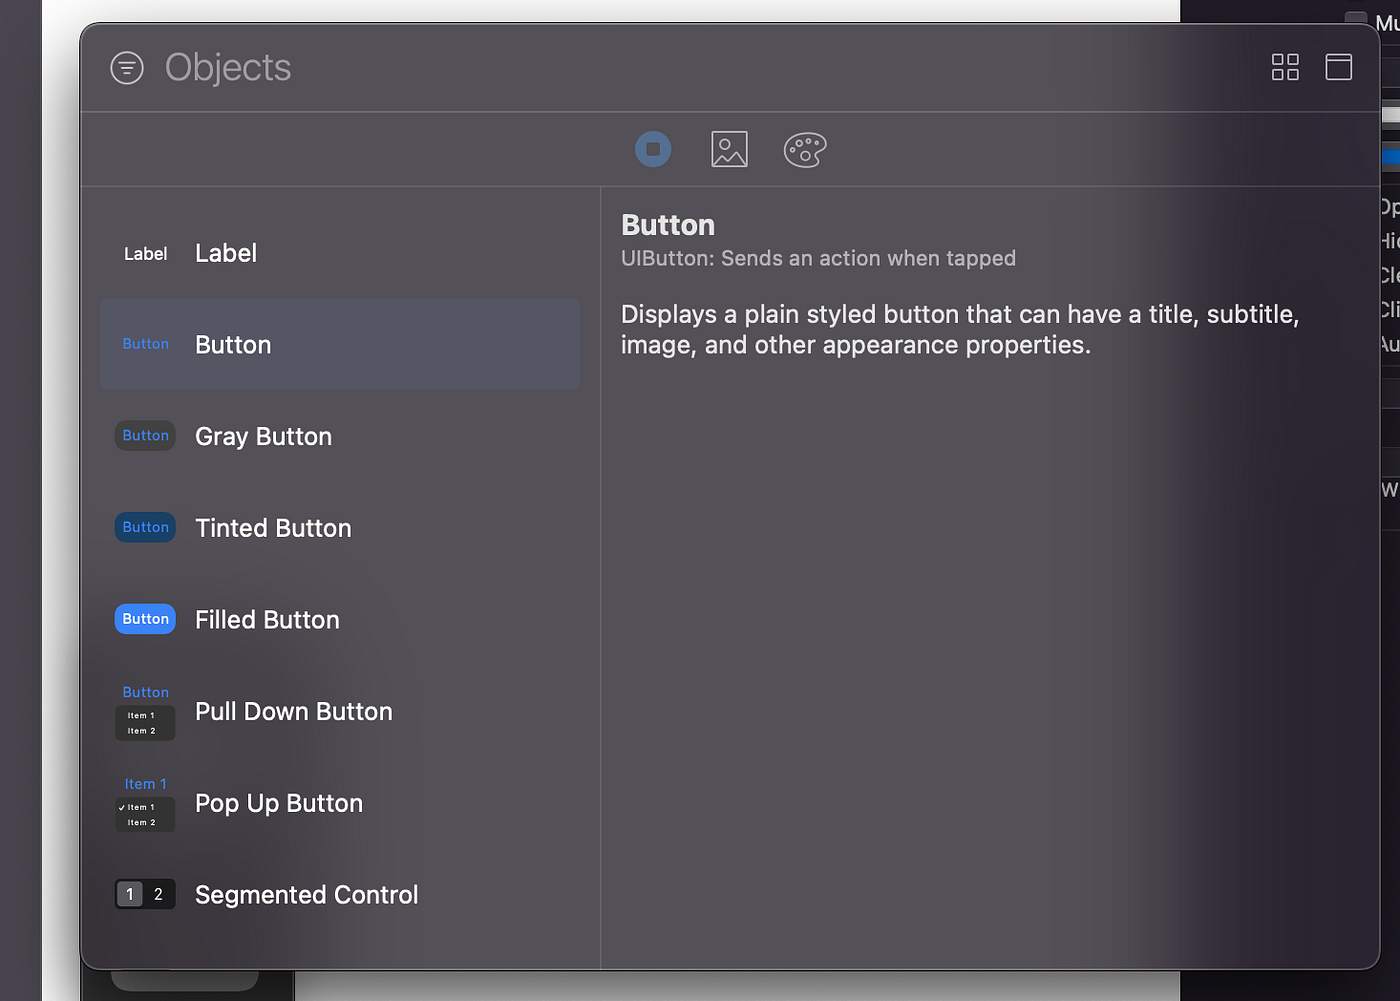Click the blue Filled Button badge preview

(x=145, y=618)
